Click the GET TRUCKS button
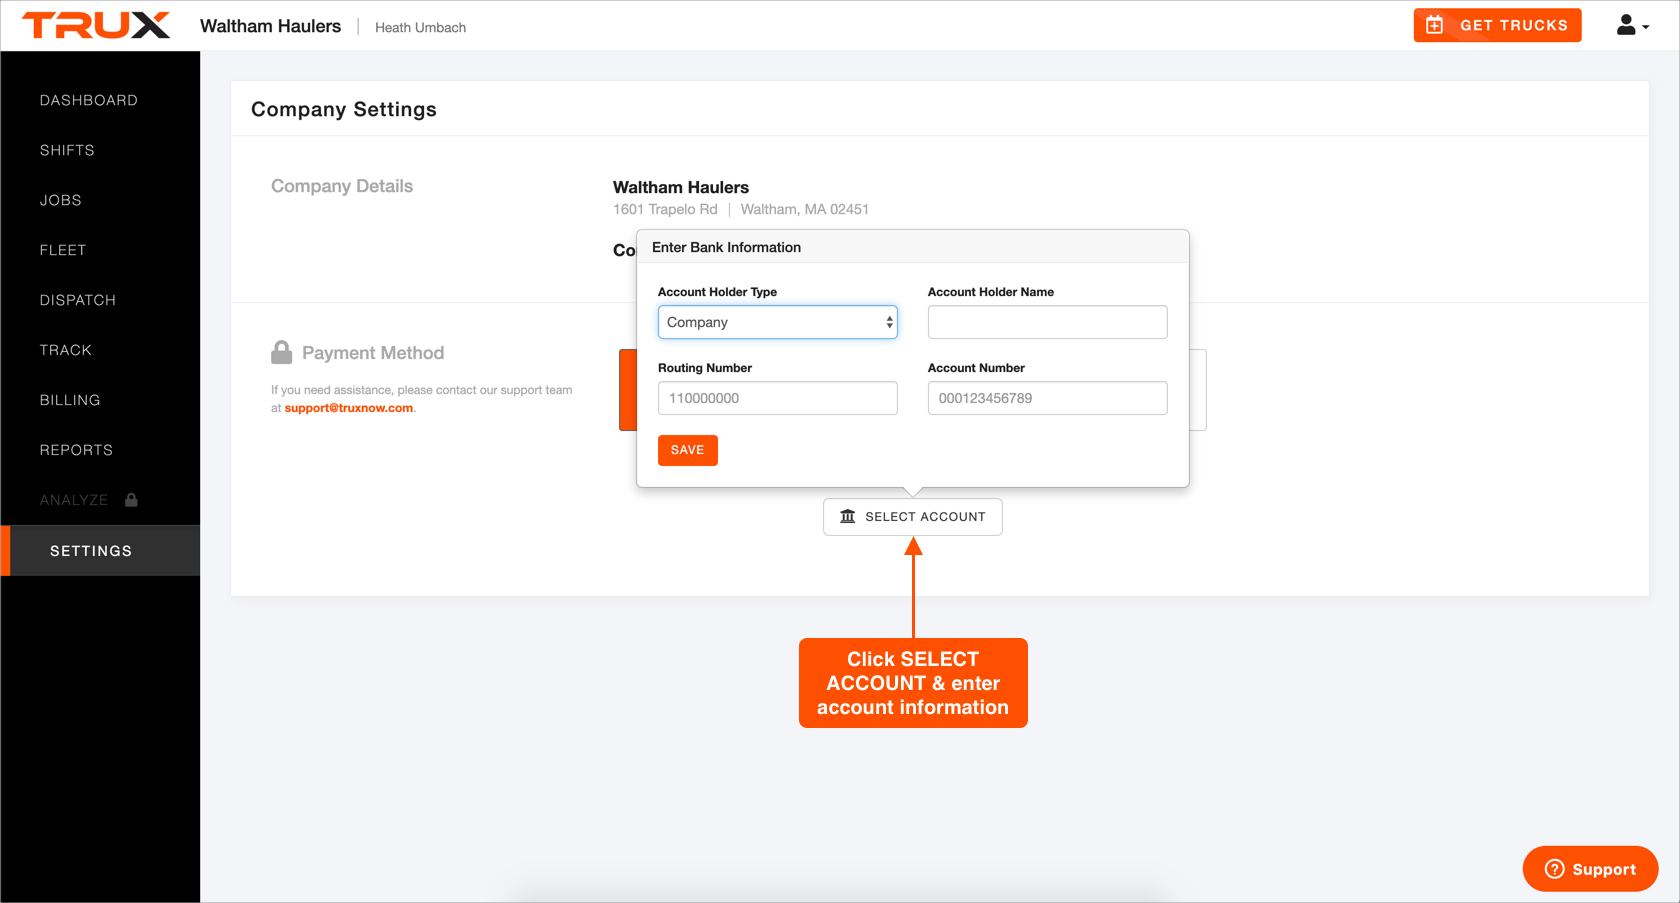1680x903 pixels. pos(1497,25)
